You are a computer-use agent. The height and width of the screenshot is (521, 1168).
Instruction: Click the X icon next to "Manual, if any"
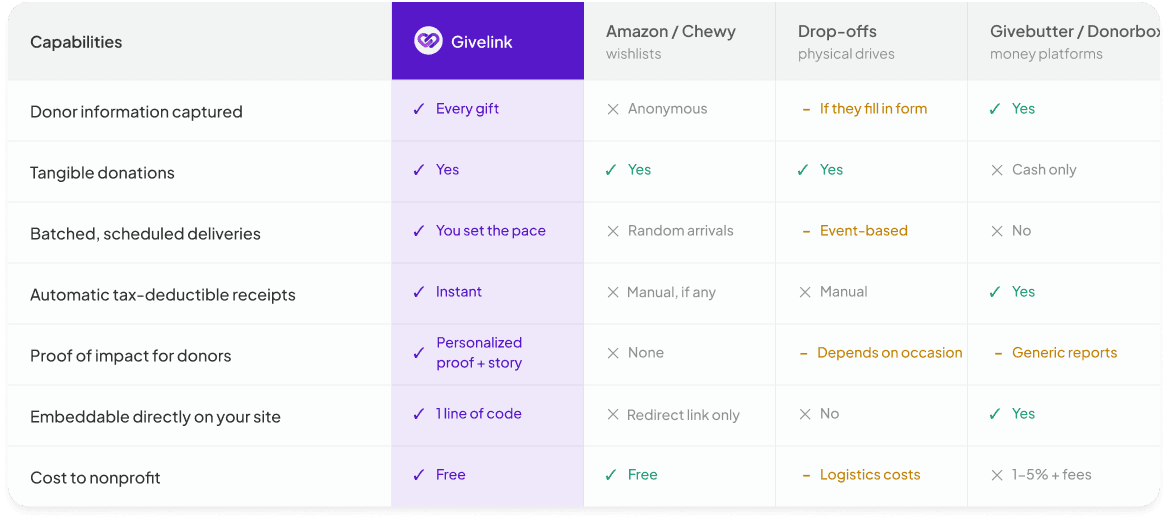click(x=612, y=292)
